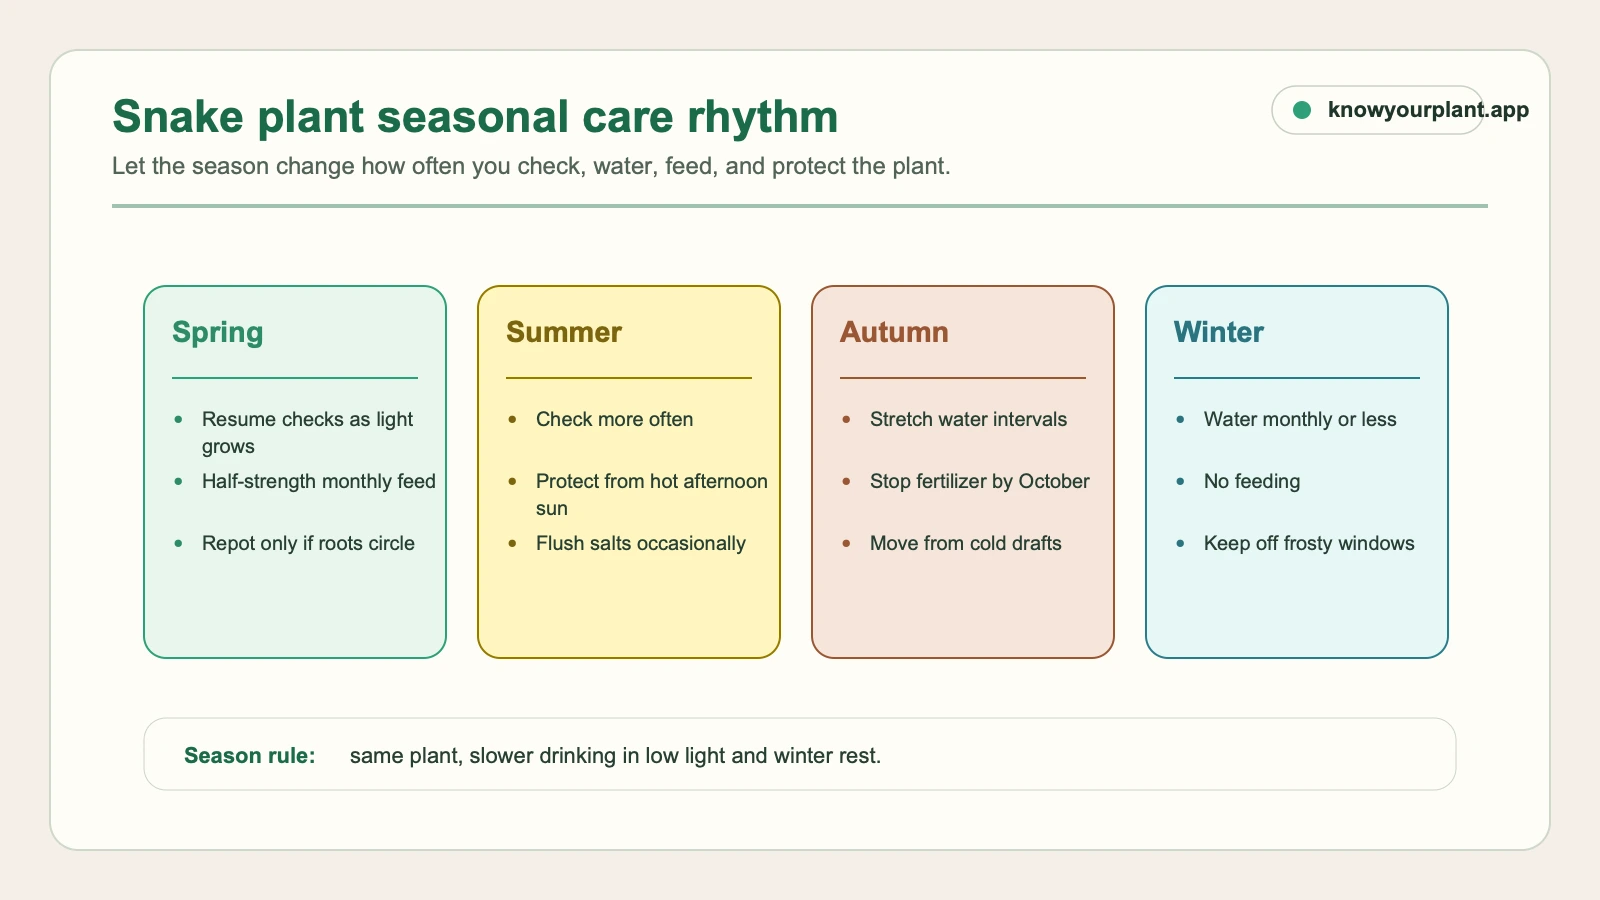Click 'Keep off frosty windows' item
This screenshot has height=900, width=1600.
tap(1309, 543)
